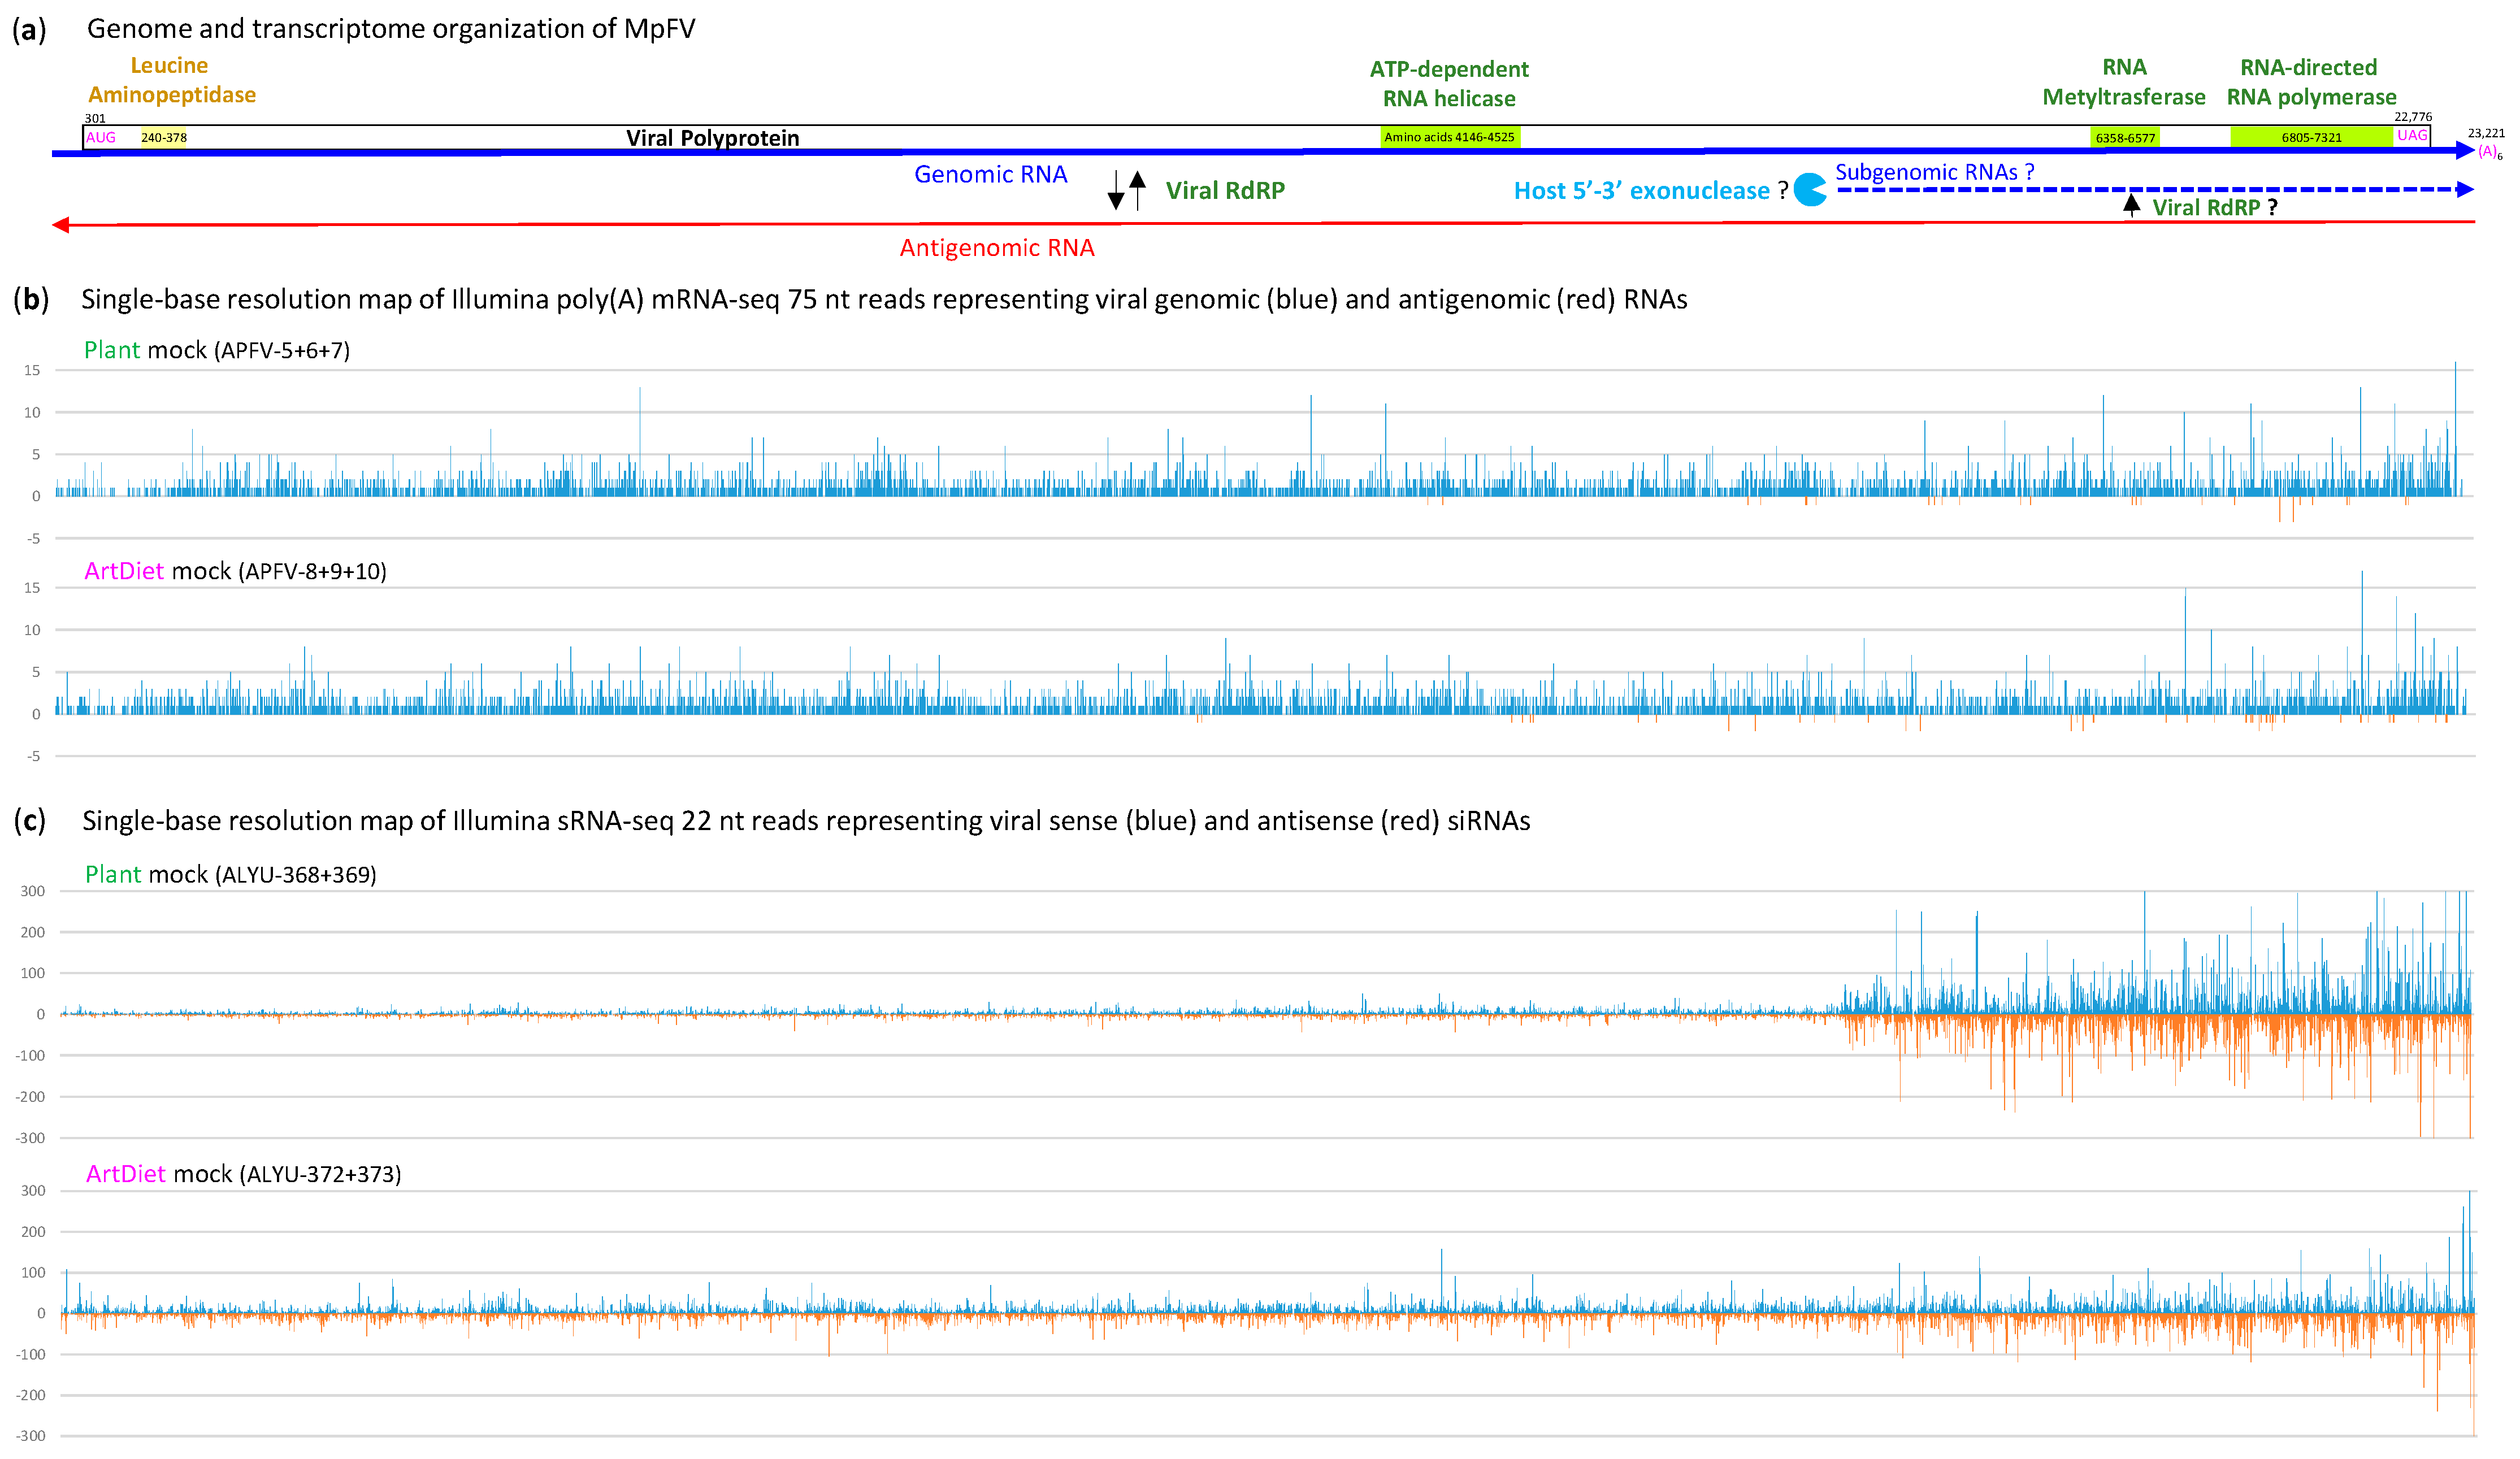Click the Subgenomic RNAs ? text

(1934, 172)
